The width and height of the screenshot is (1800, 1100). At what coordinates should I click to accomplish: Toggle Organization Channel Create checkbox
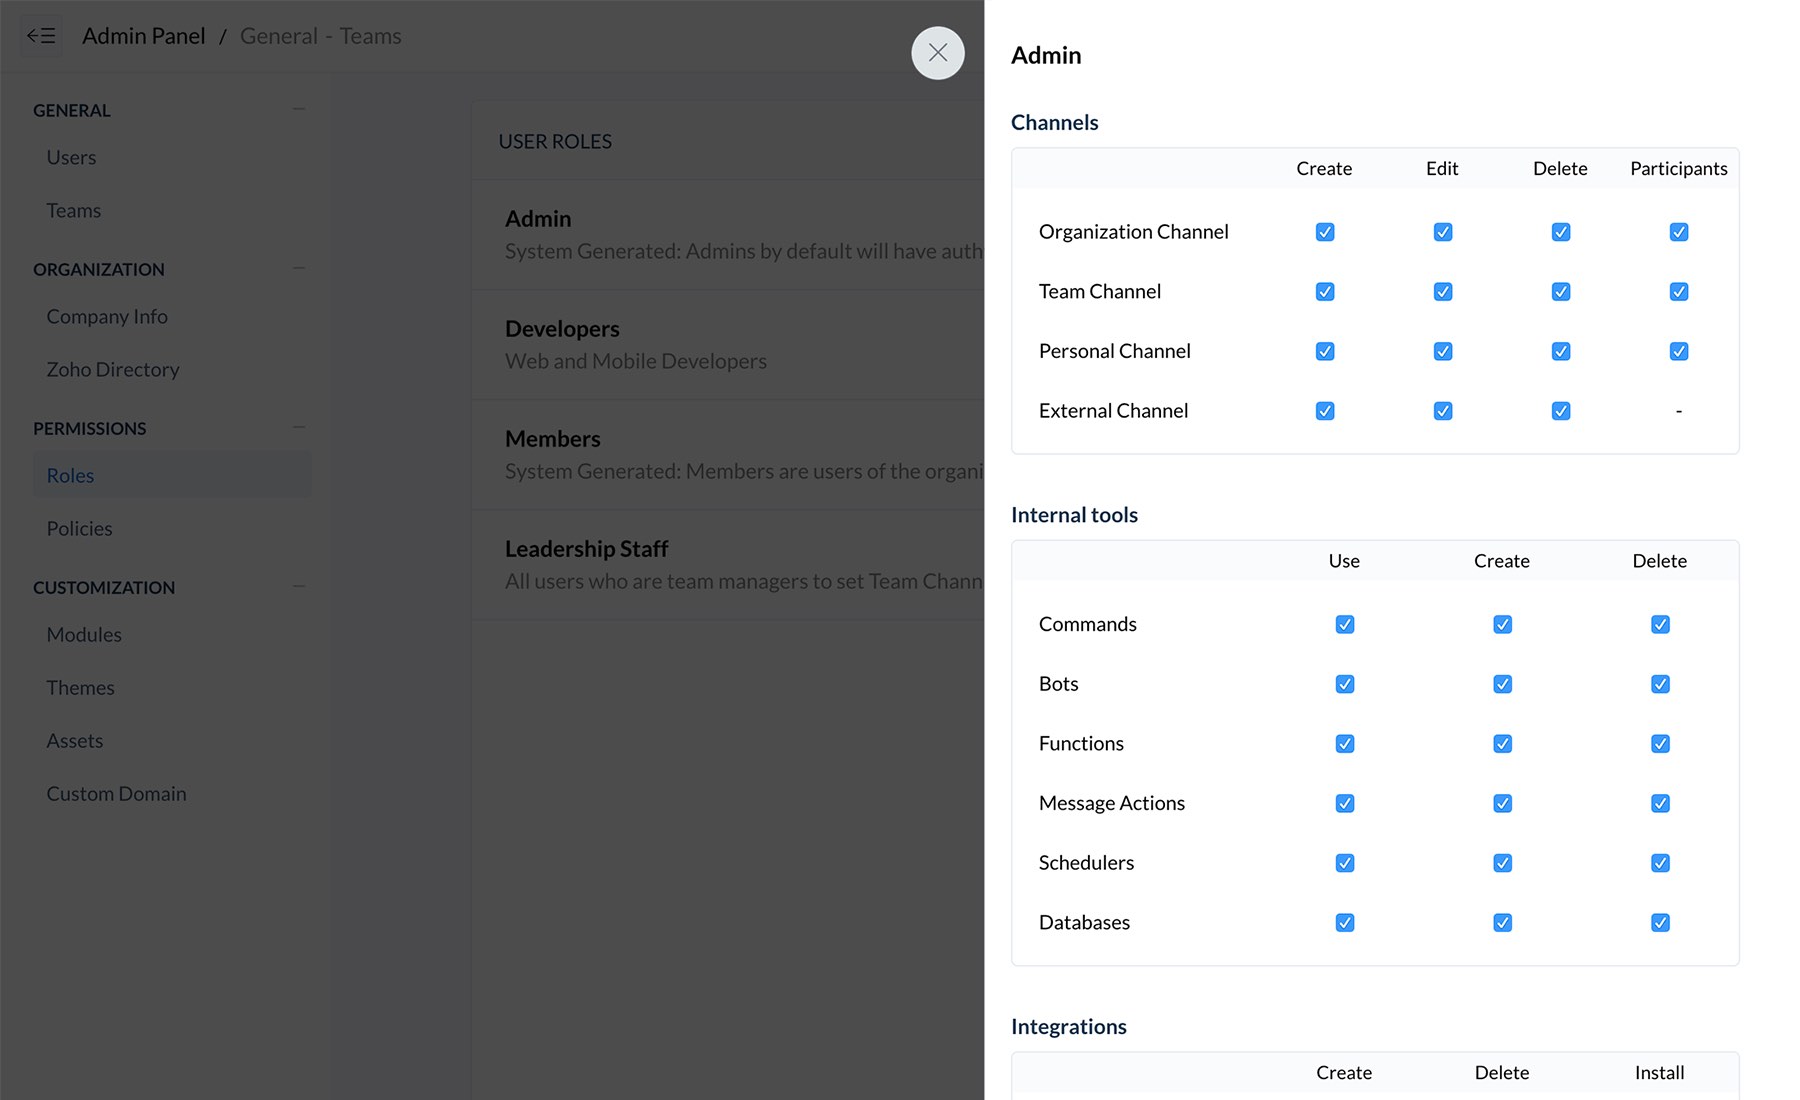click(1325, 232)
